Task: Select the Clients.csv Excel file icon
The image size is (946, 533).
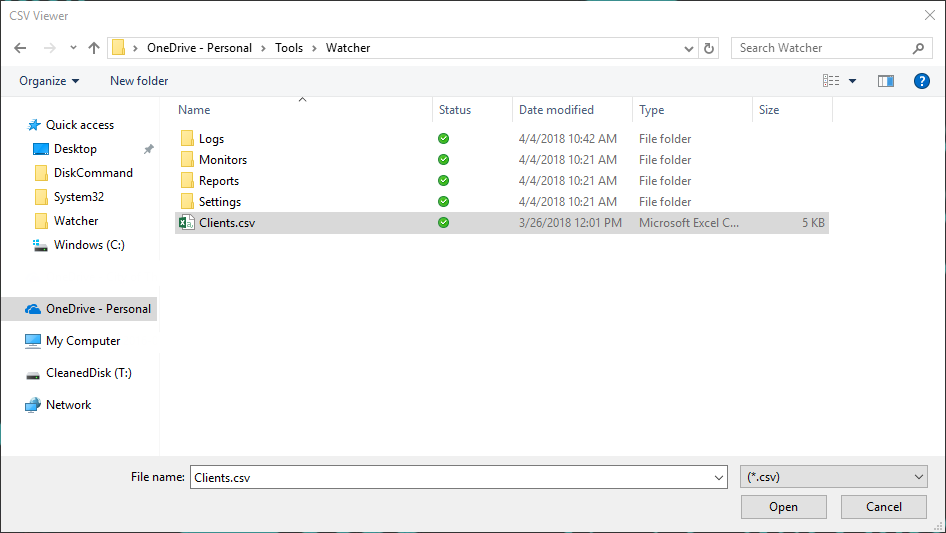Action: point(187,223)
